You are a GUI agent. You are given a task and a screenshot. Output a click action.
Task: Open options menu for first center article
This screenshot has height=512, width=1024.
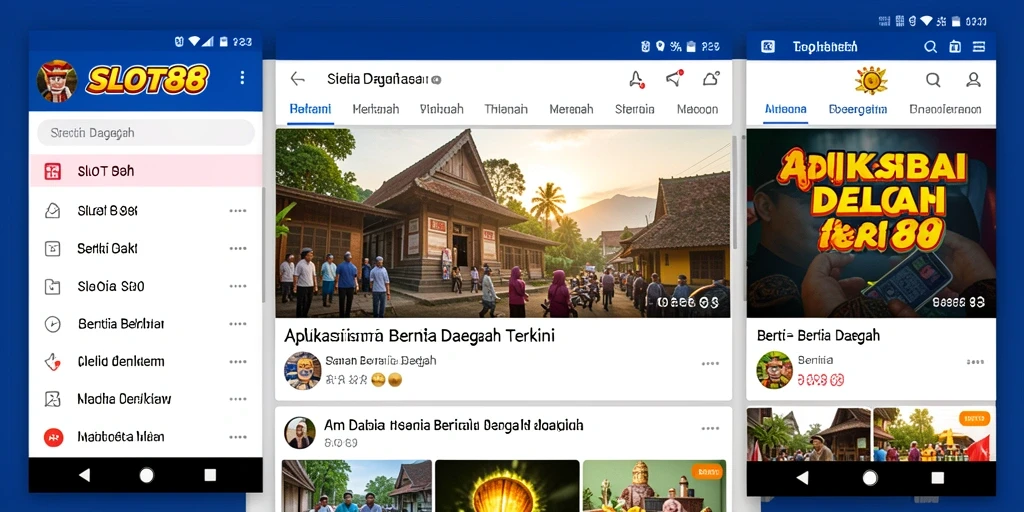(x=710, y=364)
